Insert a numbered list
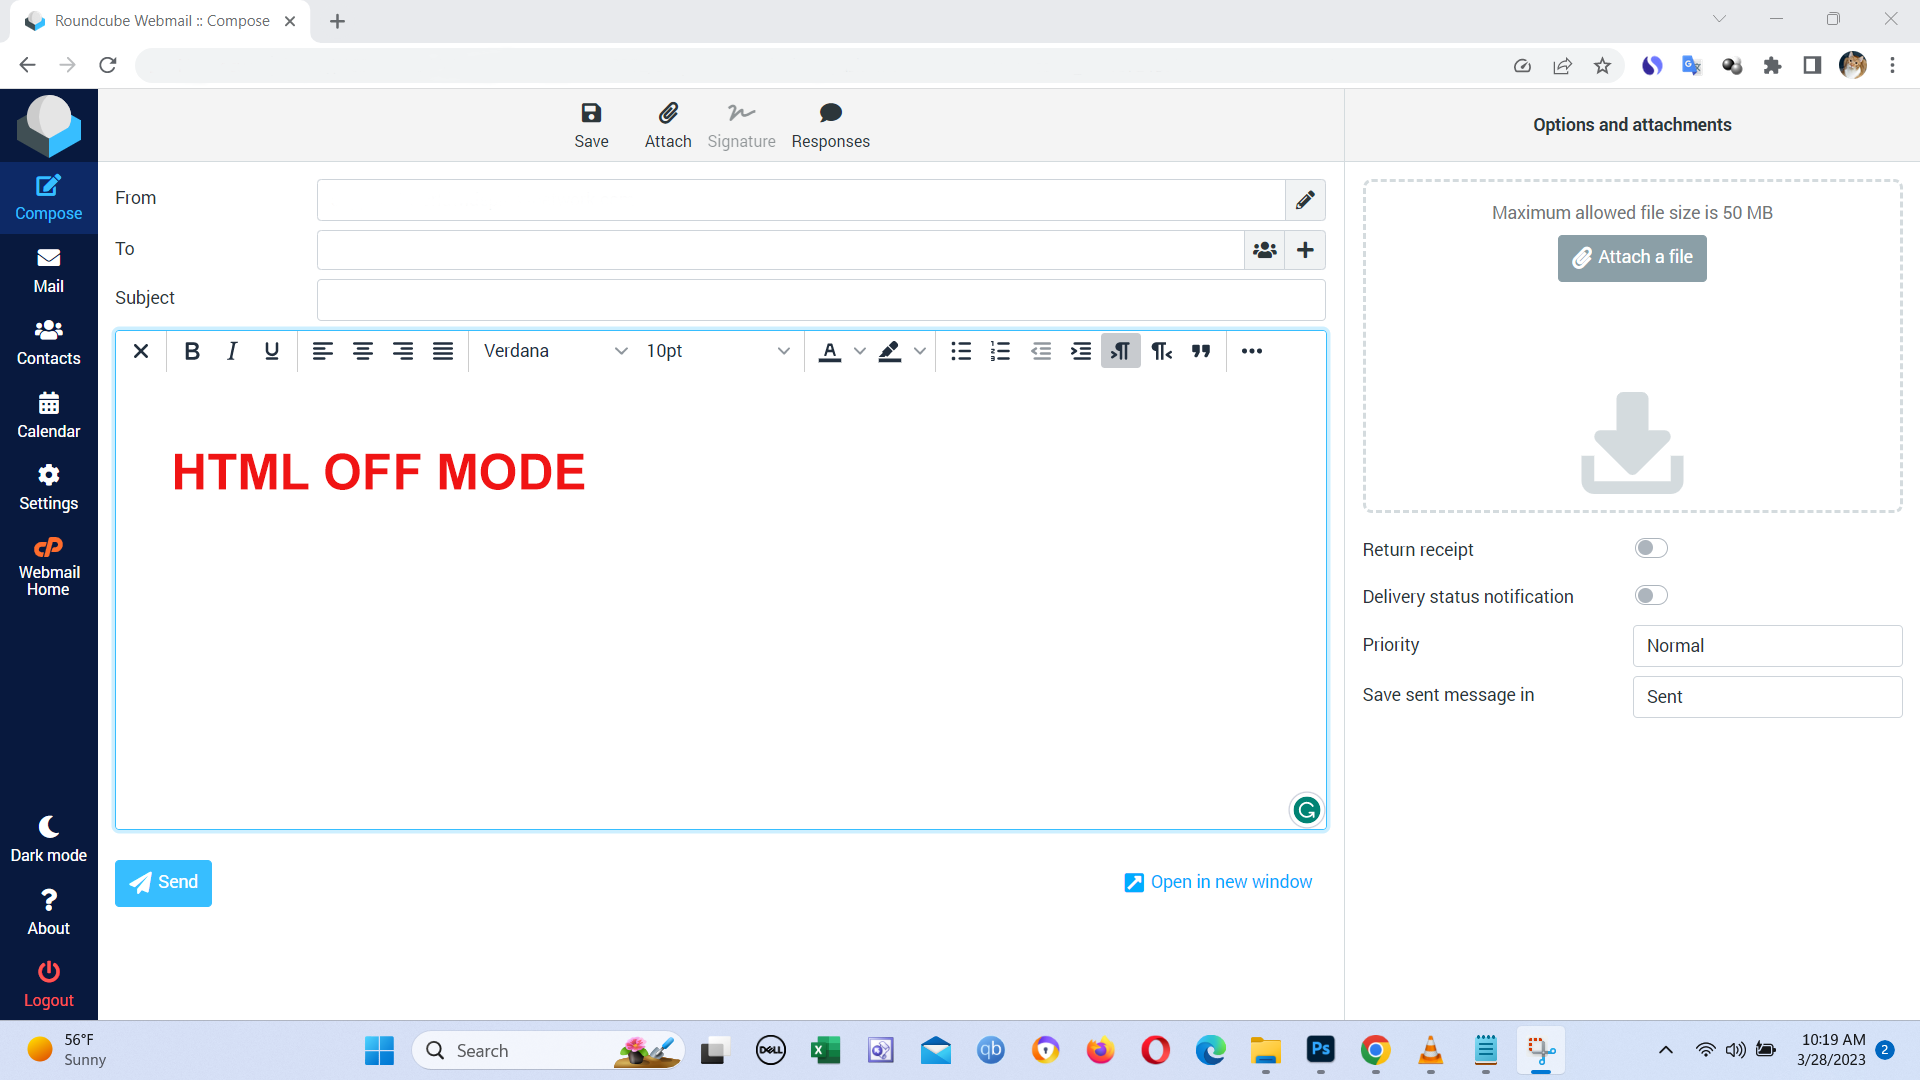 pyautogui.click(x=1000, y=351)
